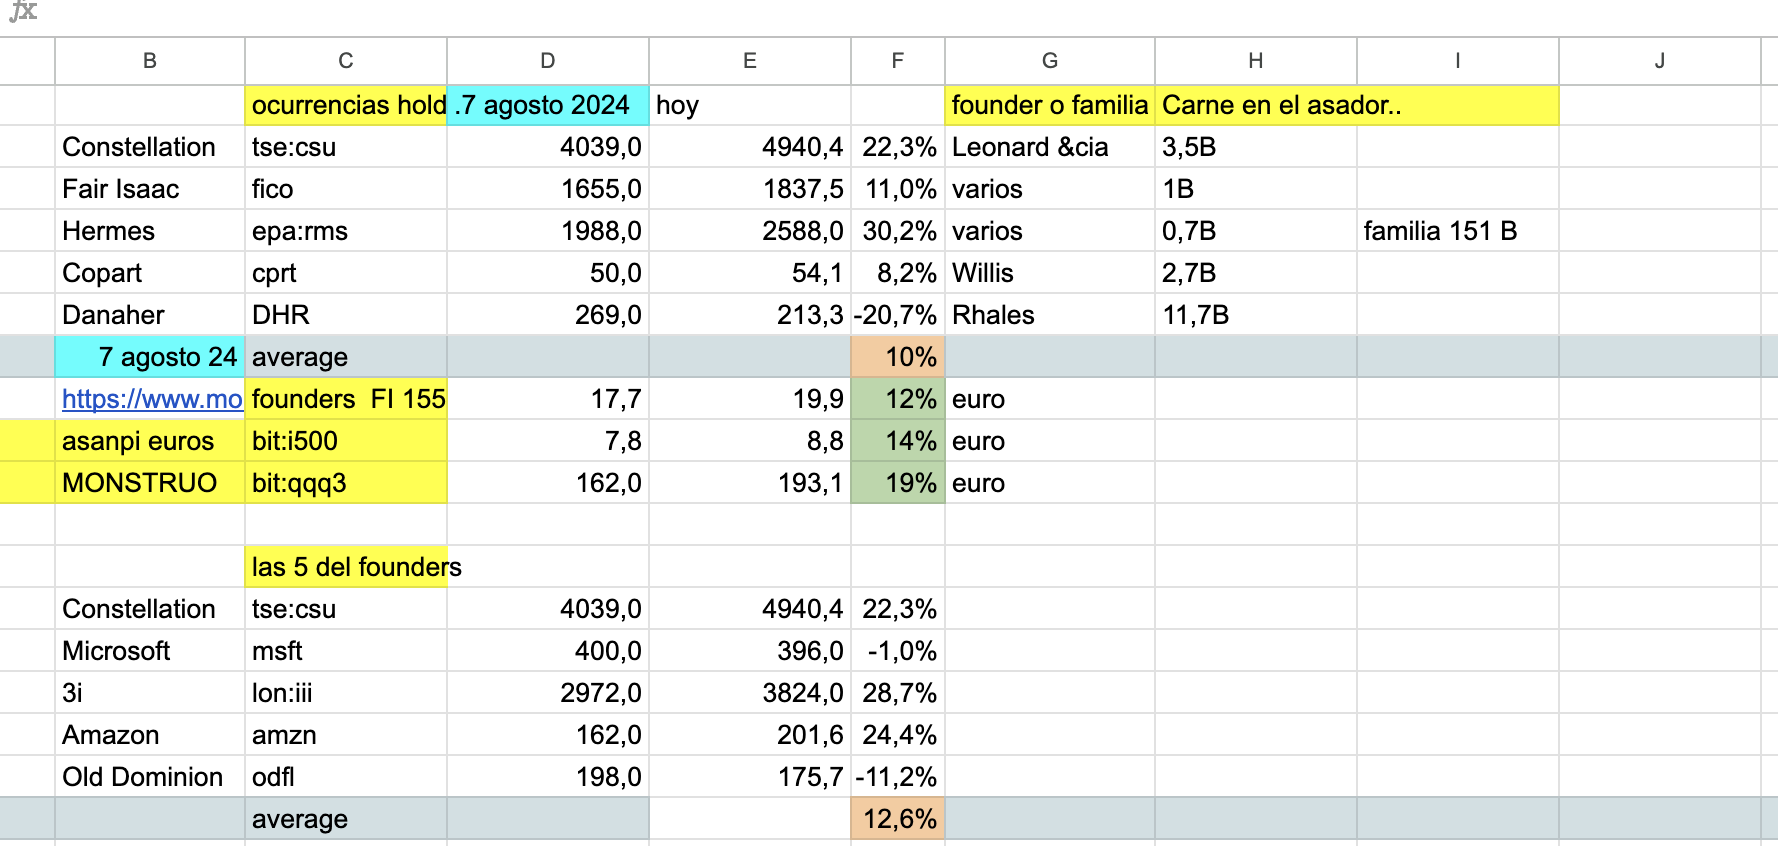
Task: Select column I header
Action: [x=1458, y=61]
